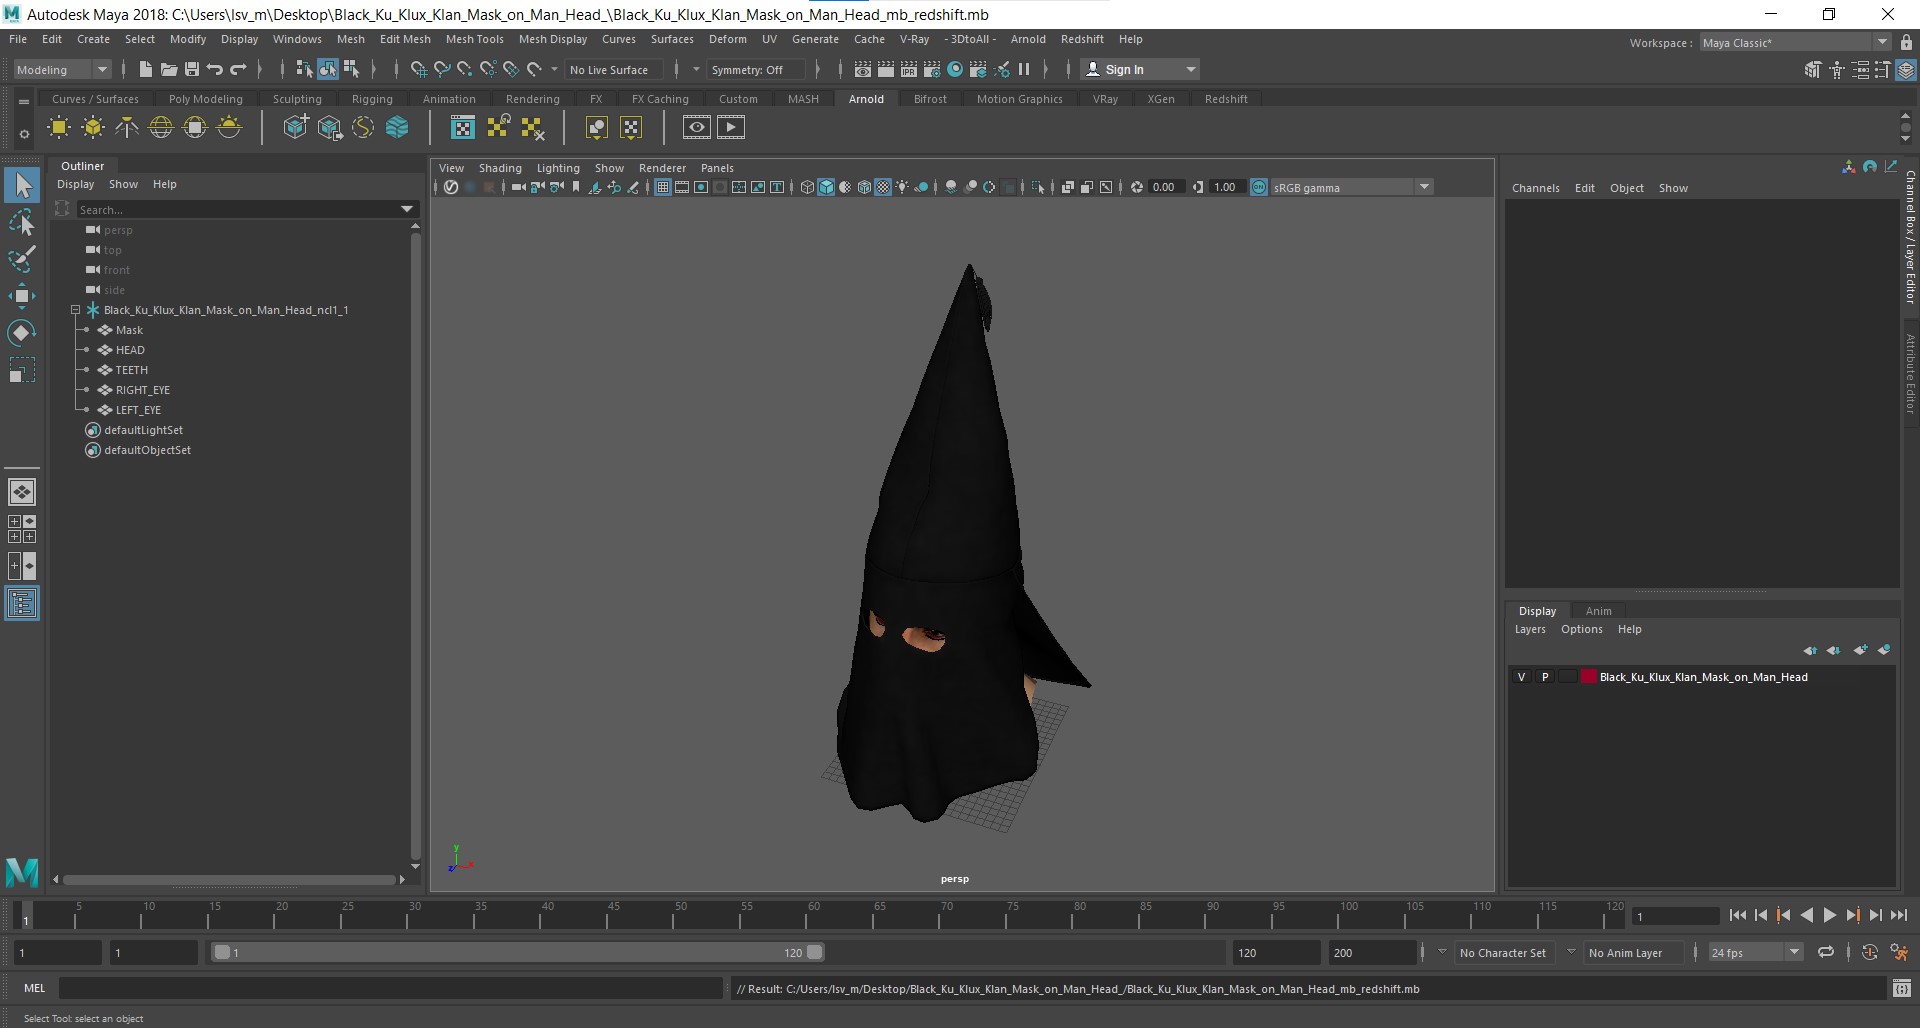Switch to Poly Modeling shelf tab
This screenshot has width=1920, height=1028.
click(205, 99)
